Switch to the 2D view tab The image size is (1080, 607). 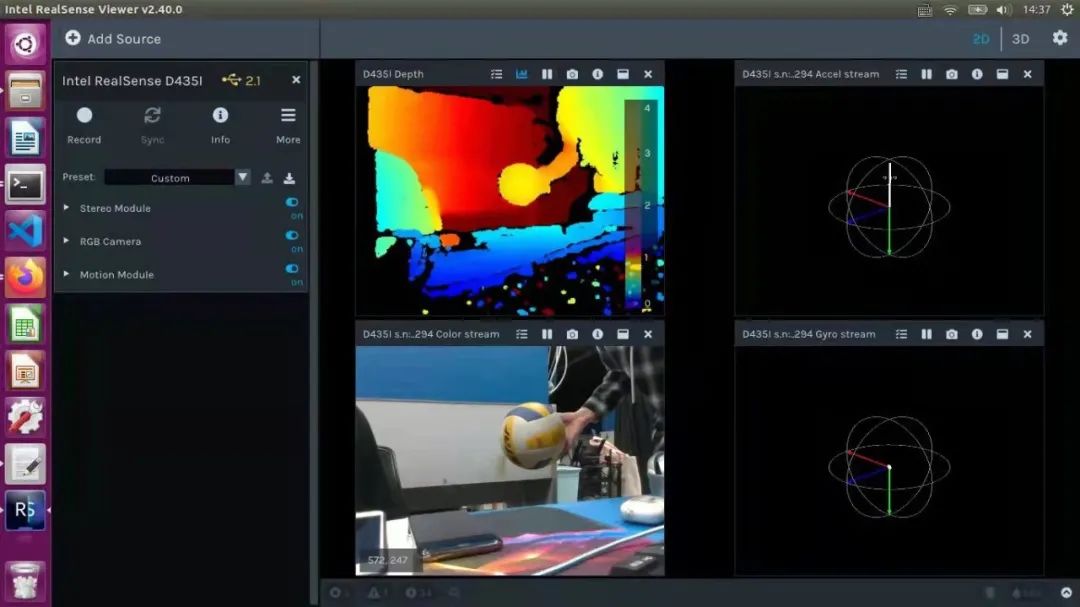pyautogui.click(x=981, y=39)
